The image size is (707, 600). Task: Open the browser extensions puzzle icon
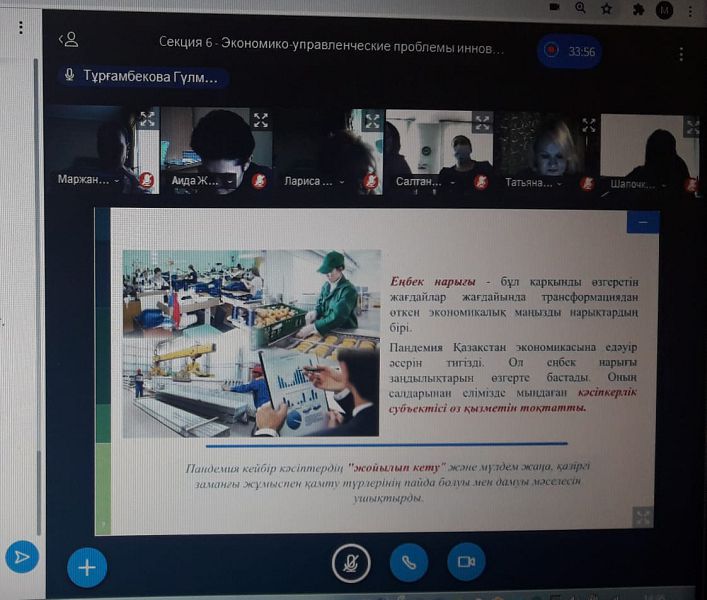(x=639, y=8)
